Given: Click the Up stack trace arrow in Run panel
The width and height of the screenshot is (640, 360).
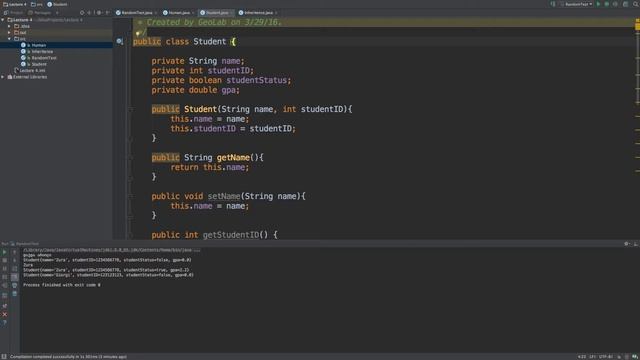Looking at the screenshot, I should click(15, 252).
